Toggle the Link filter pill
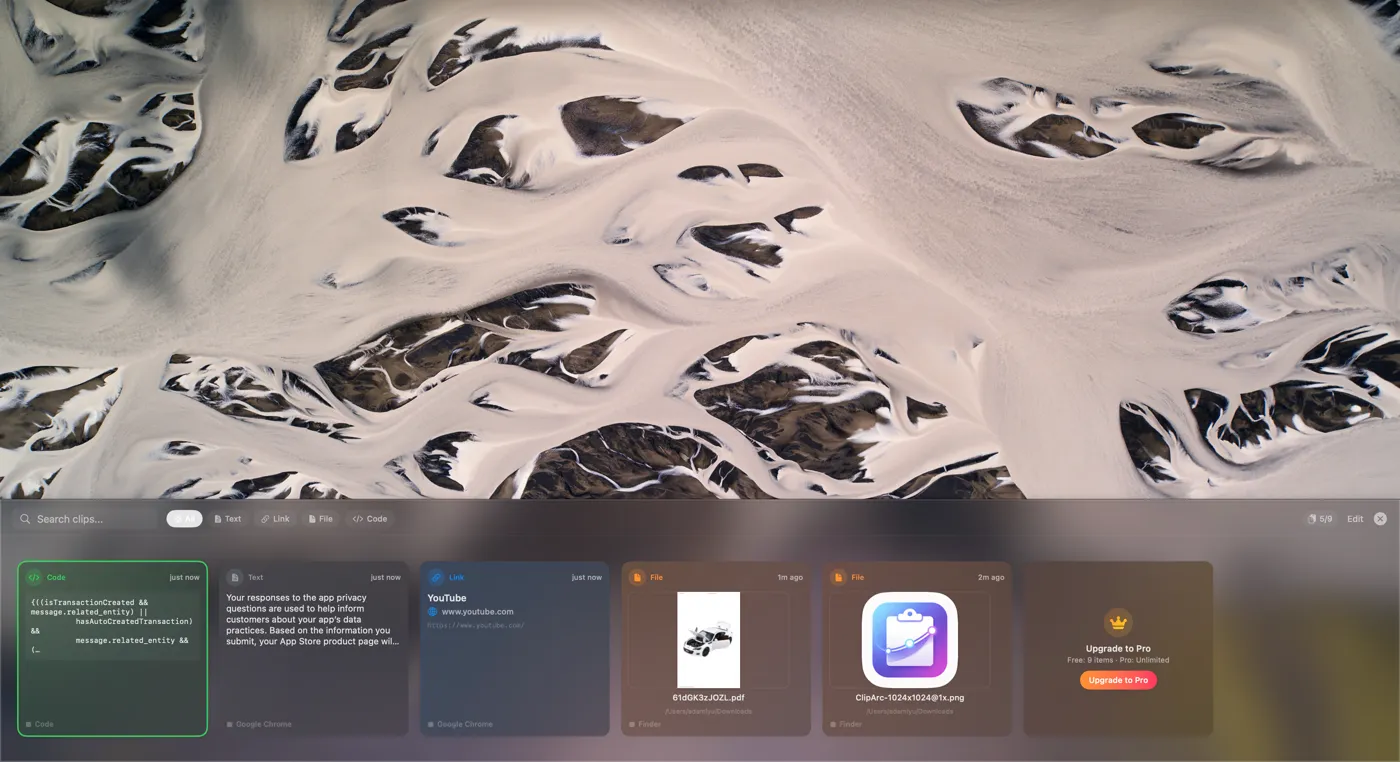Screen dimensions: 1400x762 tap(275, 518)
